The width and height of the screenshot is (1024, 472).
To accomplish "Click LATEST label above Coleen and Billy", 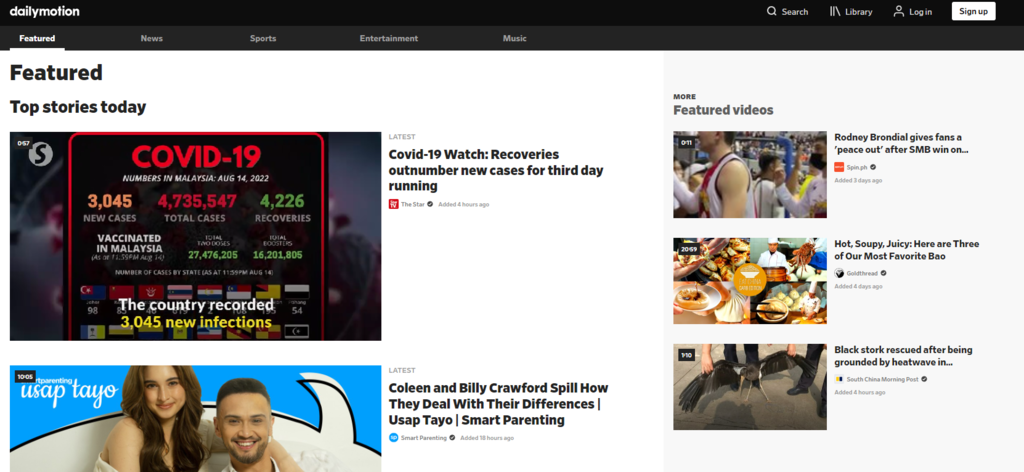I will click(402, 370).
